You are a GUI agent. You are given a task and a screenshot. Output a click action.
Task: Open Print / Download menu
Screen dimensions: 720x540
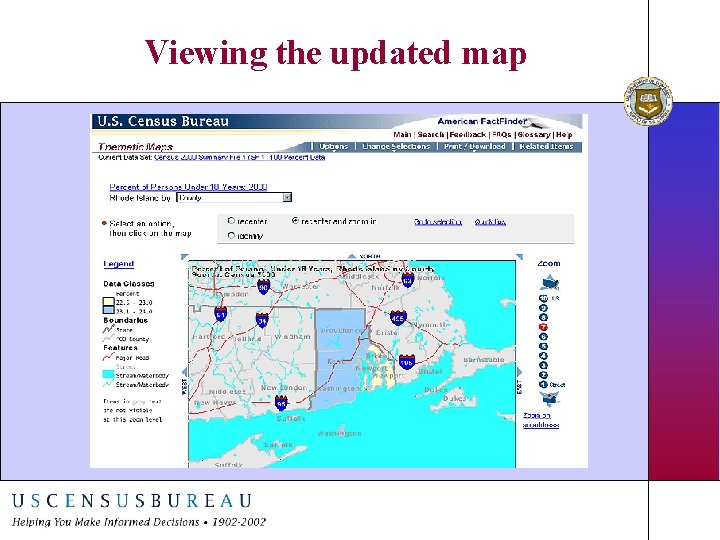pyautogui.click(x=474, y=146)
